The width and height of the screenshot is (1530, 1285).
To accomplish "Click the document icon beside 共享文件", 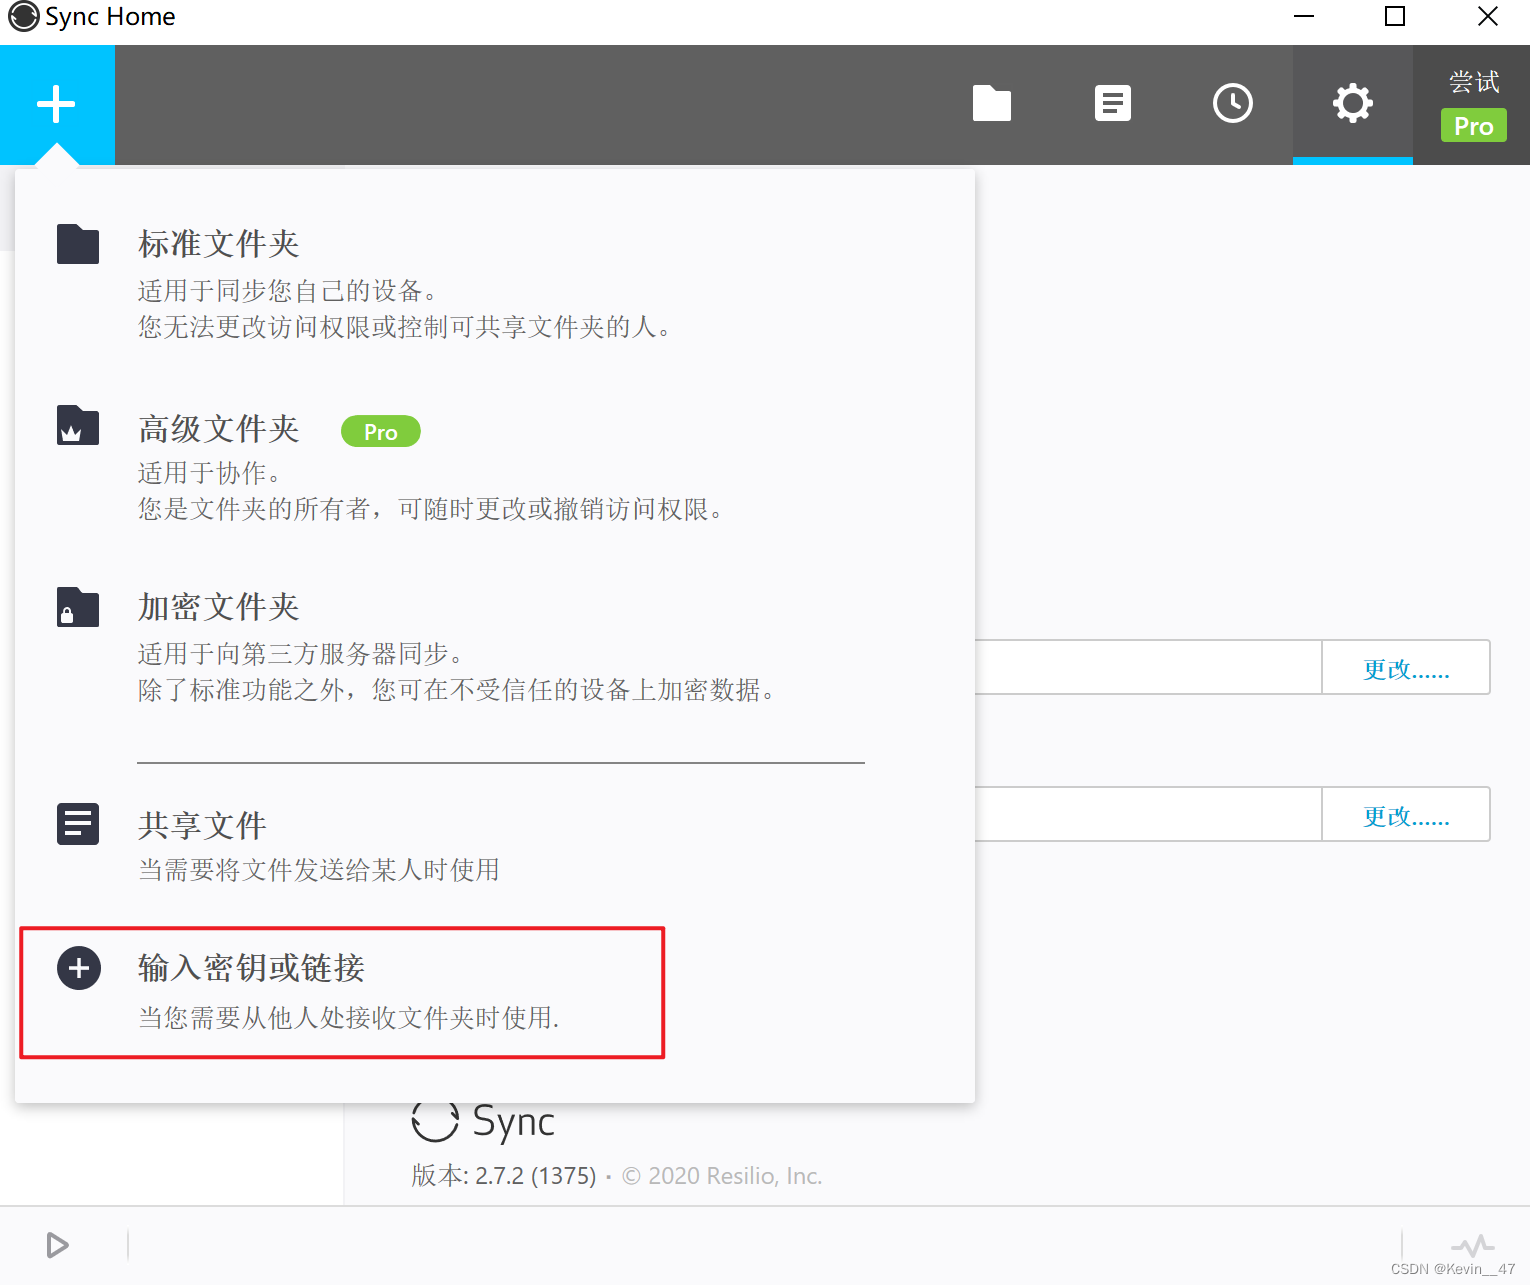I will pos(78,824).
